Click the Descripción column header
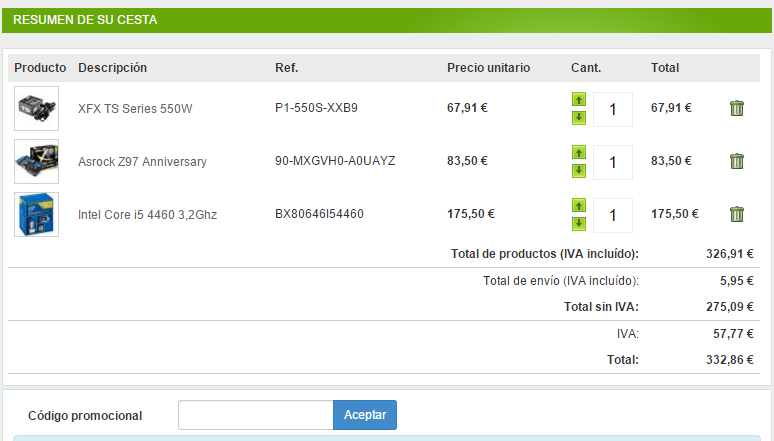The width and height of the screenshot is (774, 441). (x=112, y=68)
